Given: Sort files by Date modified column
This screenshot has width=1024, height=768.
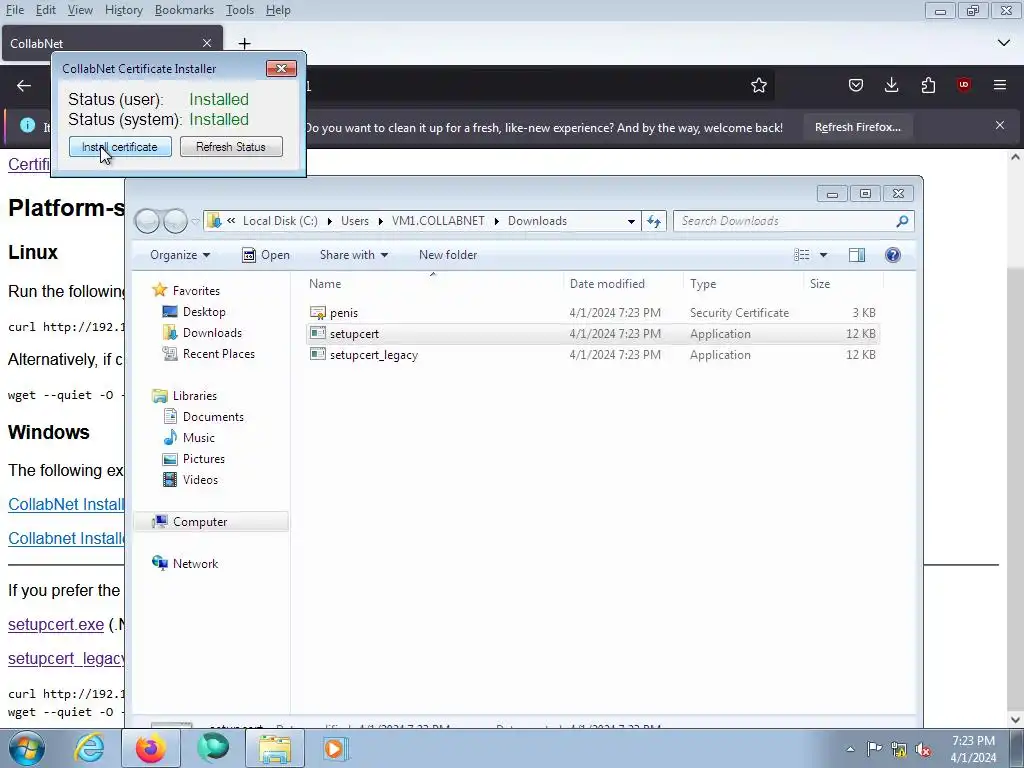Looking at the screenshot, I should [x=607, y=284].
